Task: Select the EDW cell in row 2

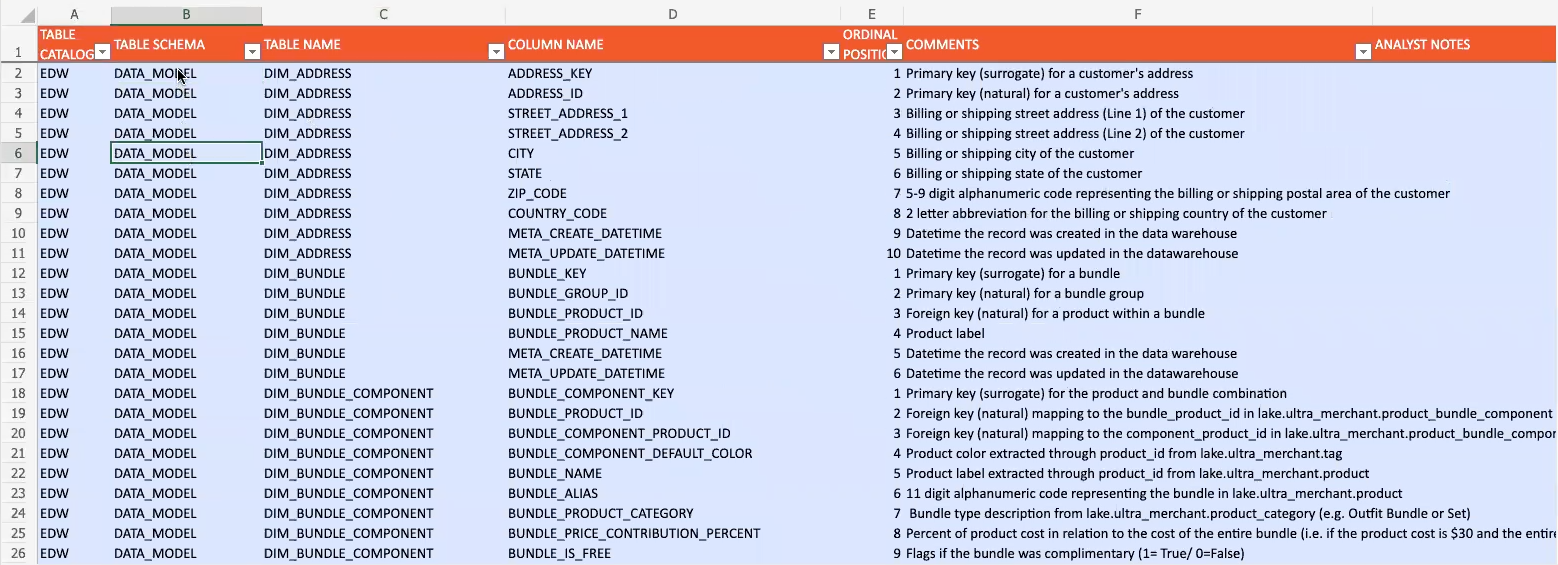Action: 74,73
